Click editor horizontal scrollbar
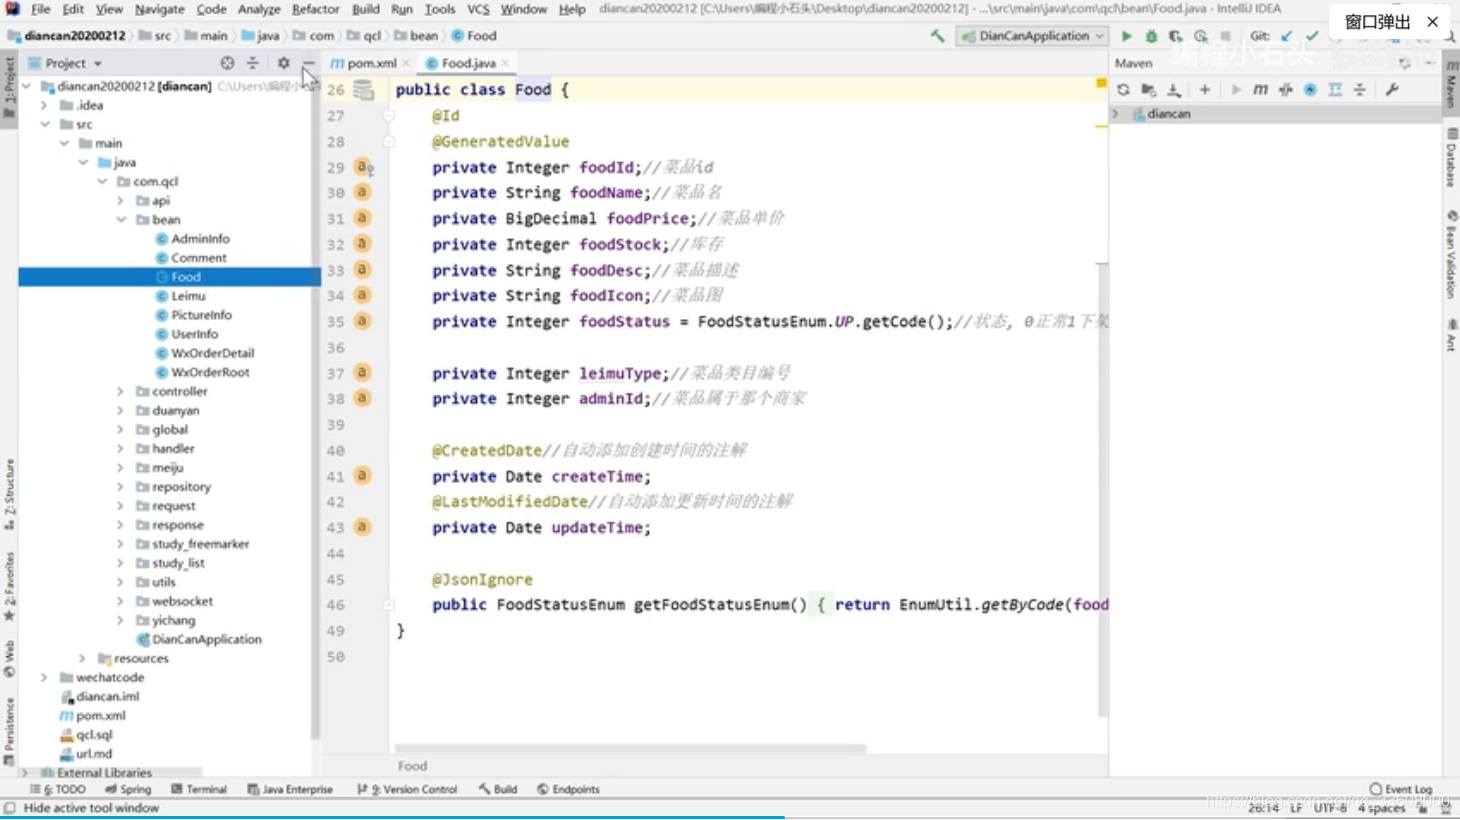 [630, 748]
